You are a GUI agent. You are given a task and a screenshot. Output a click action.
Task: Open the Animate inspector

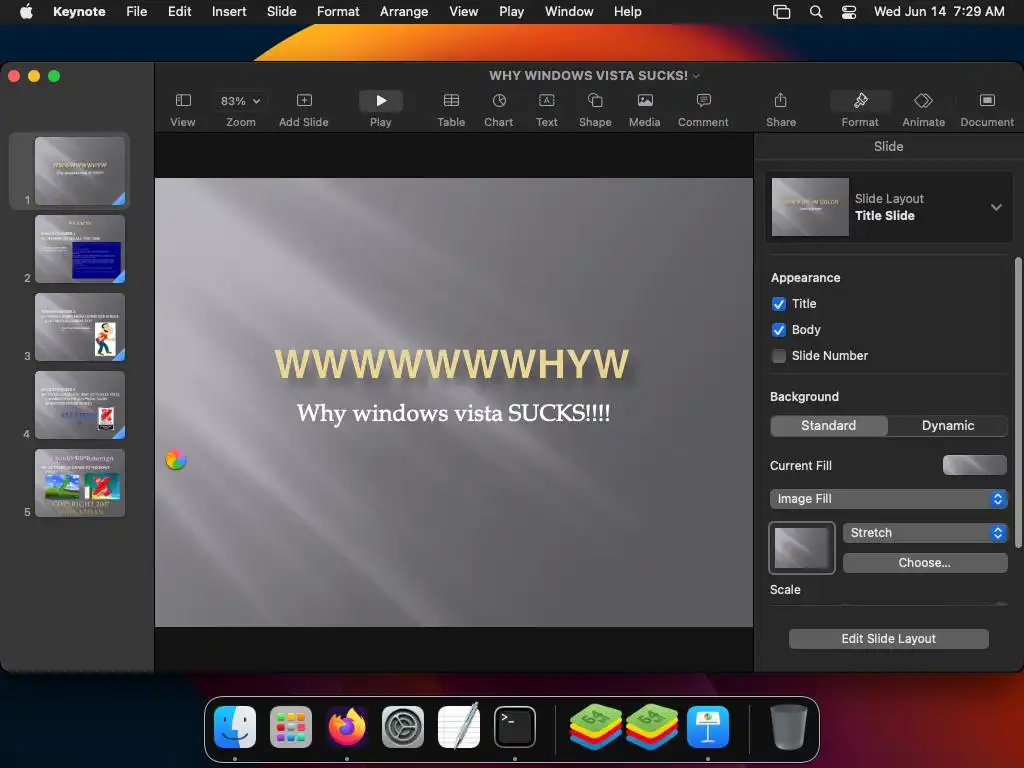pyautogui.click(x=923, y=109)
